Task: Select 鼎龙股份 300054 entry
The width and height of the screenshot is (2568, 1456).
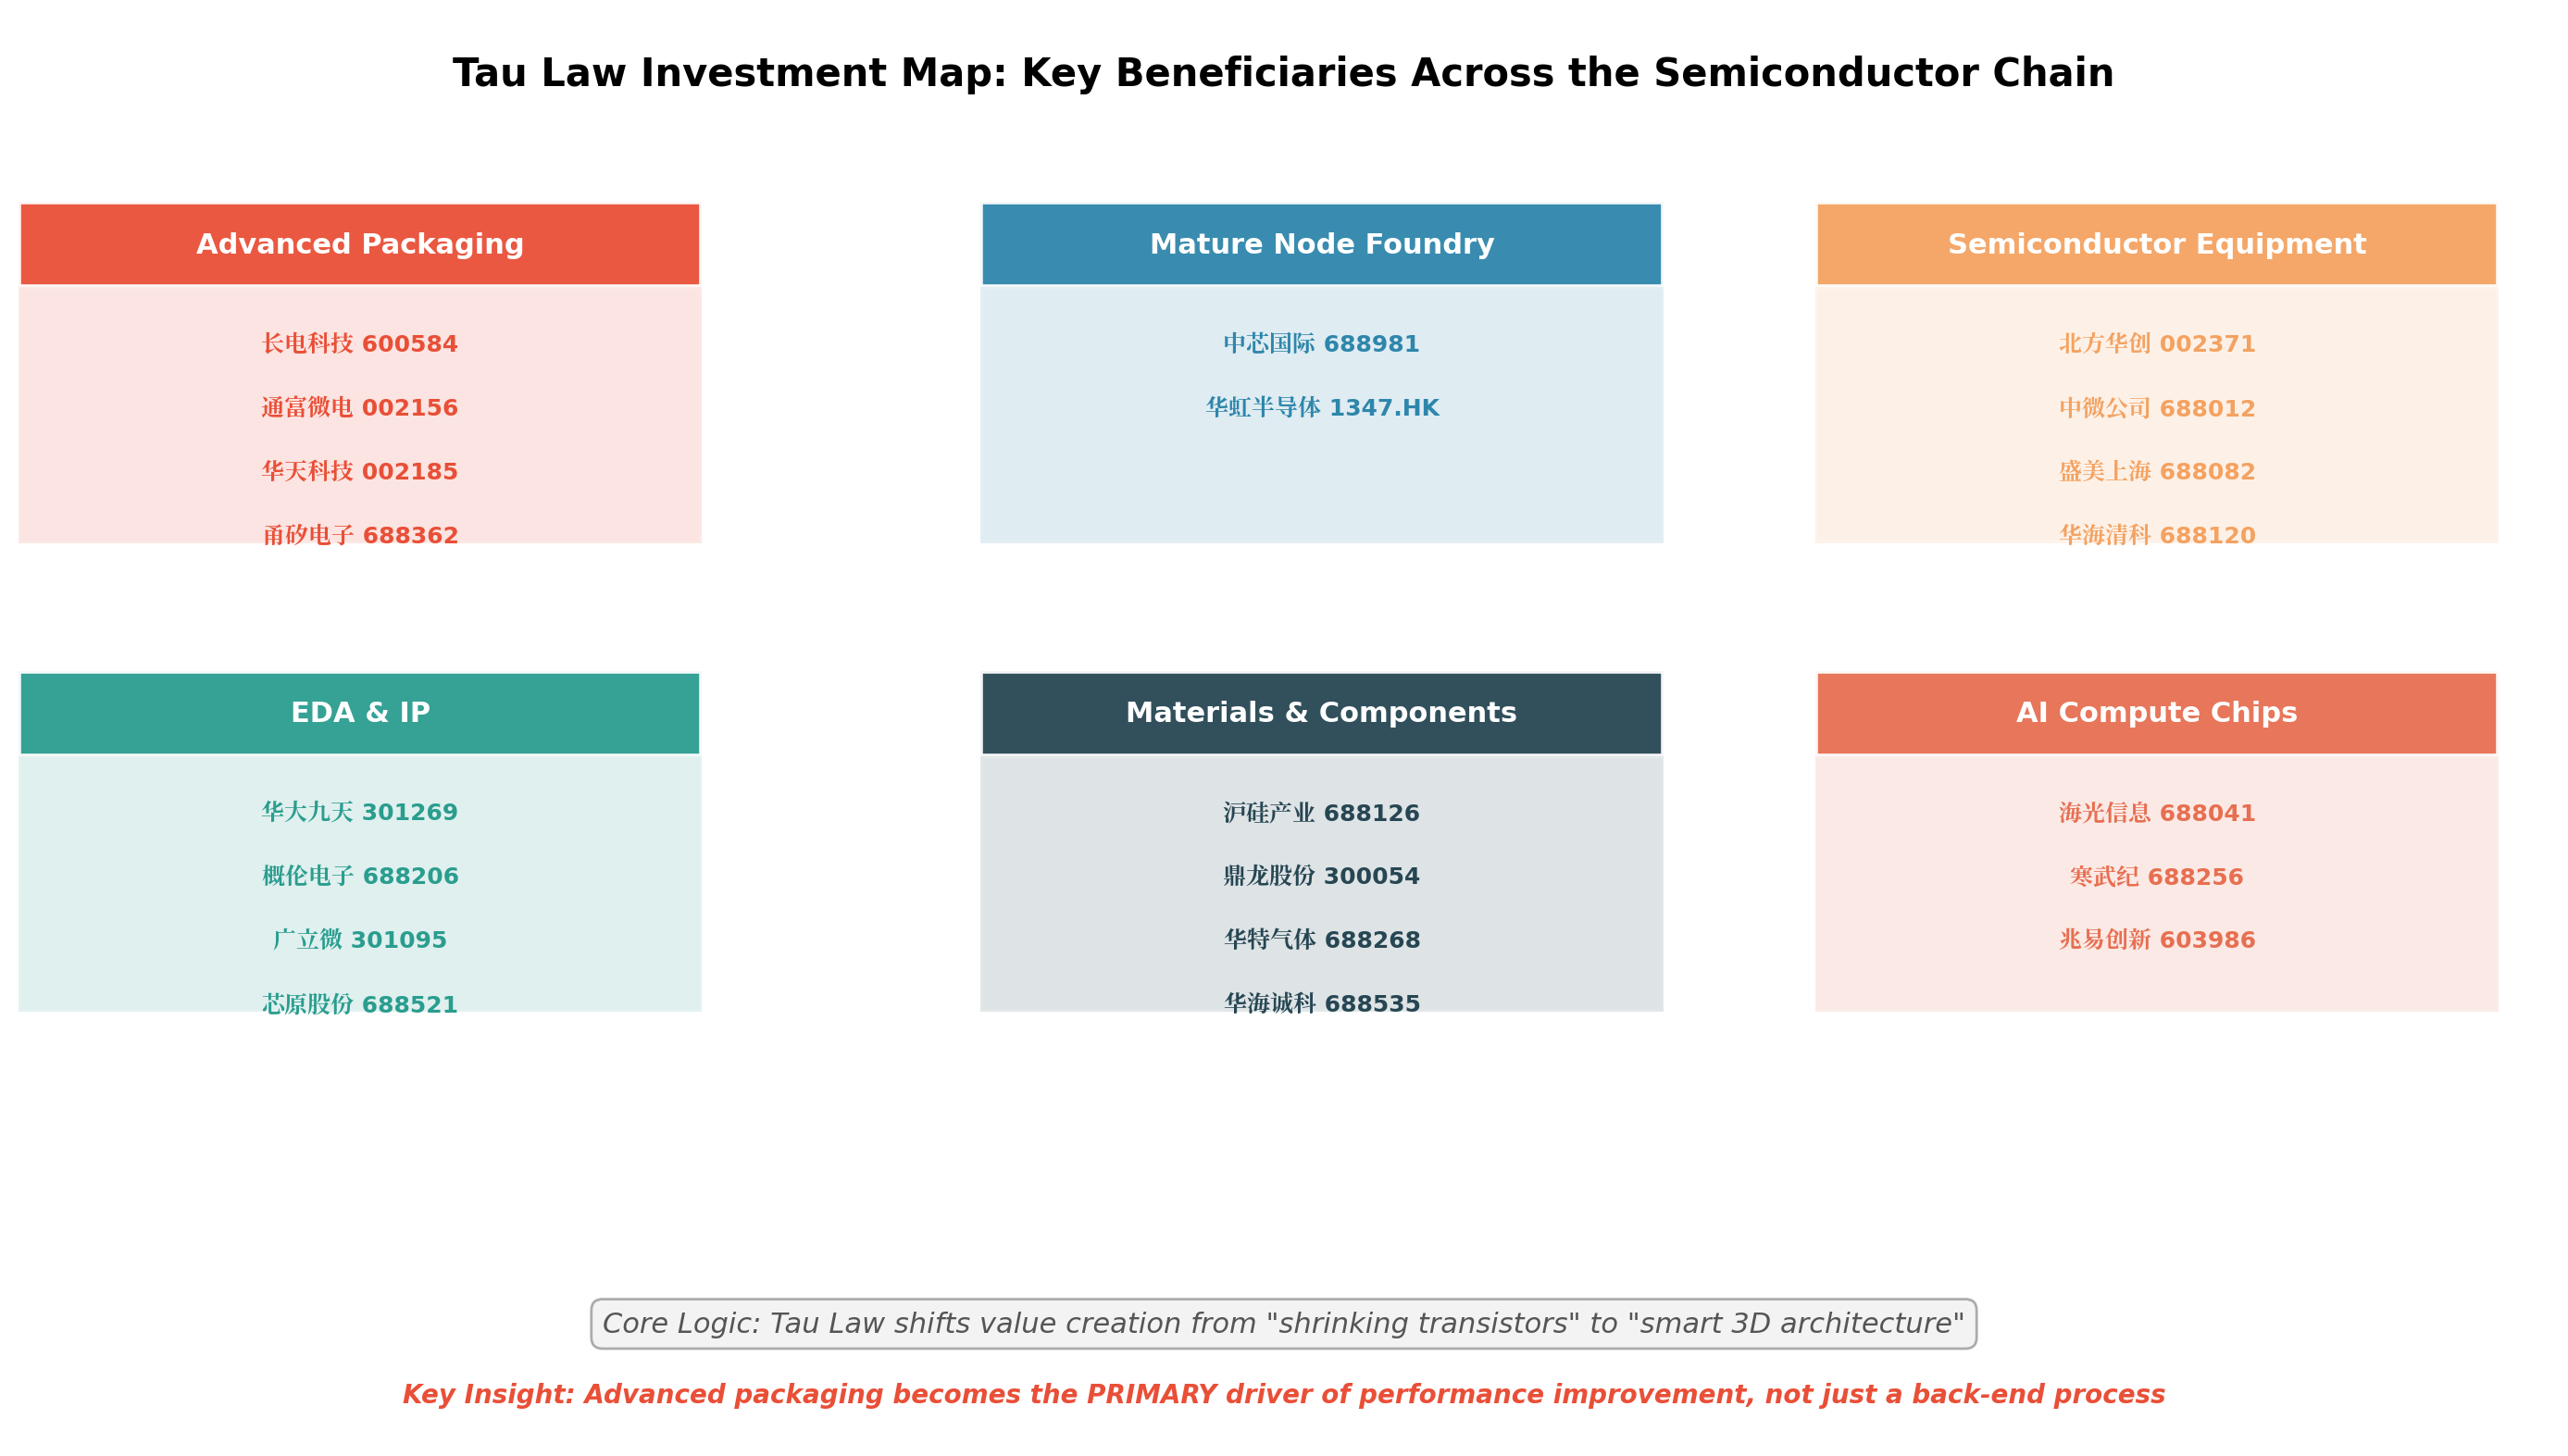Action: [1321, 876]
